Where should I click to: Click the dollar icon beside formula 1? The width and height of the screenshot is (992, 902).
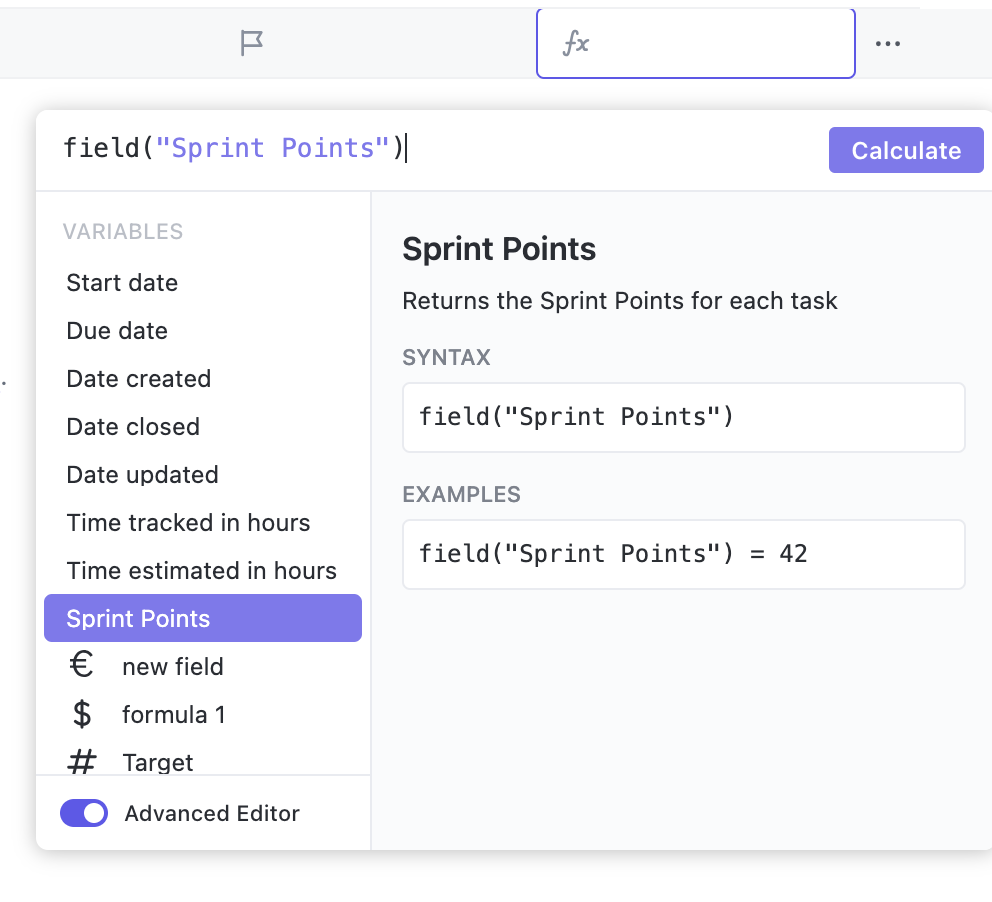point(83,714)
